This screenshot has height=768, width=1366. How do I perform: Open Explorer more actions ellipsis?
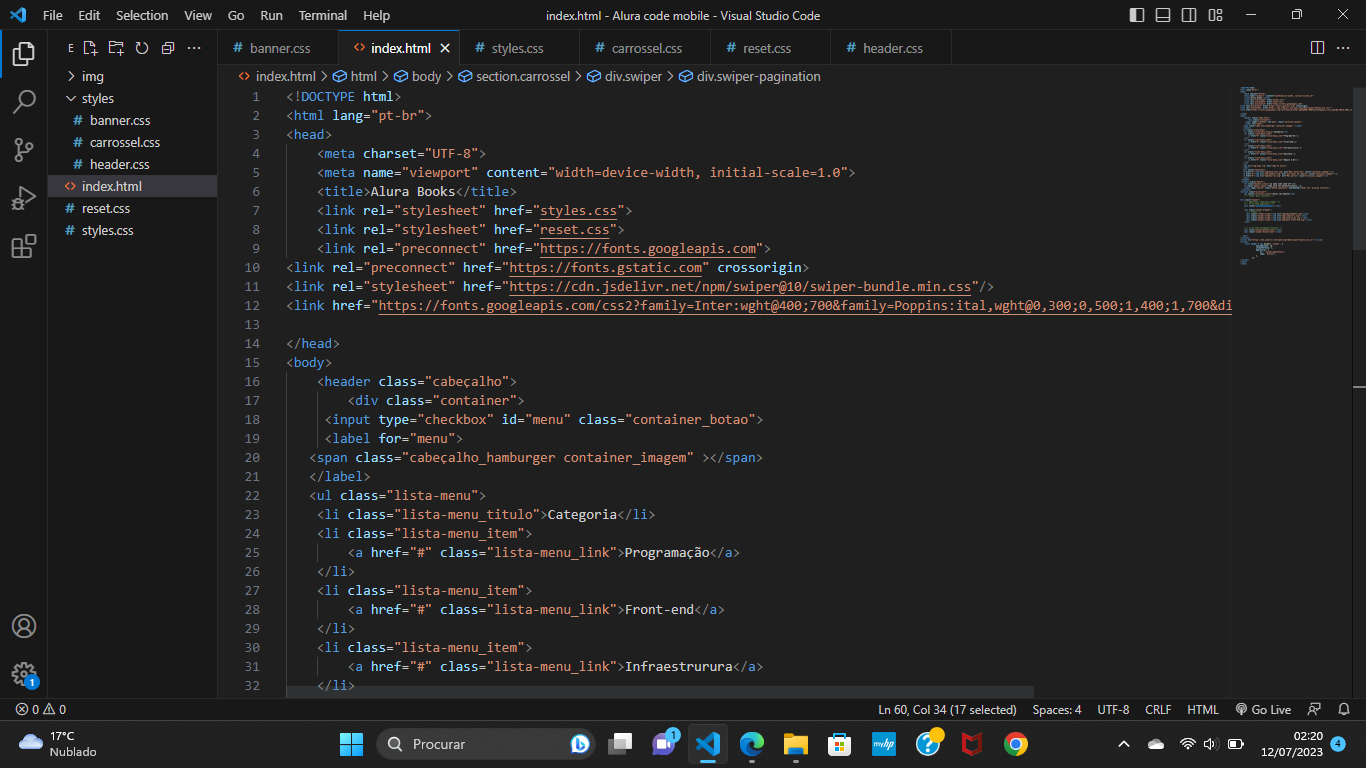194,48
